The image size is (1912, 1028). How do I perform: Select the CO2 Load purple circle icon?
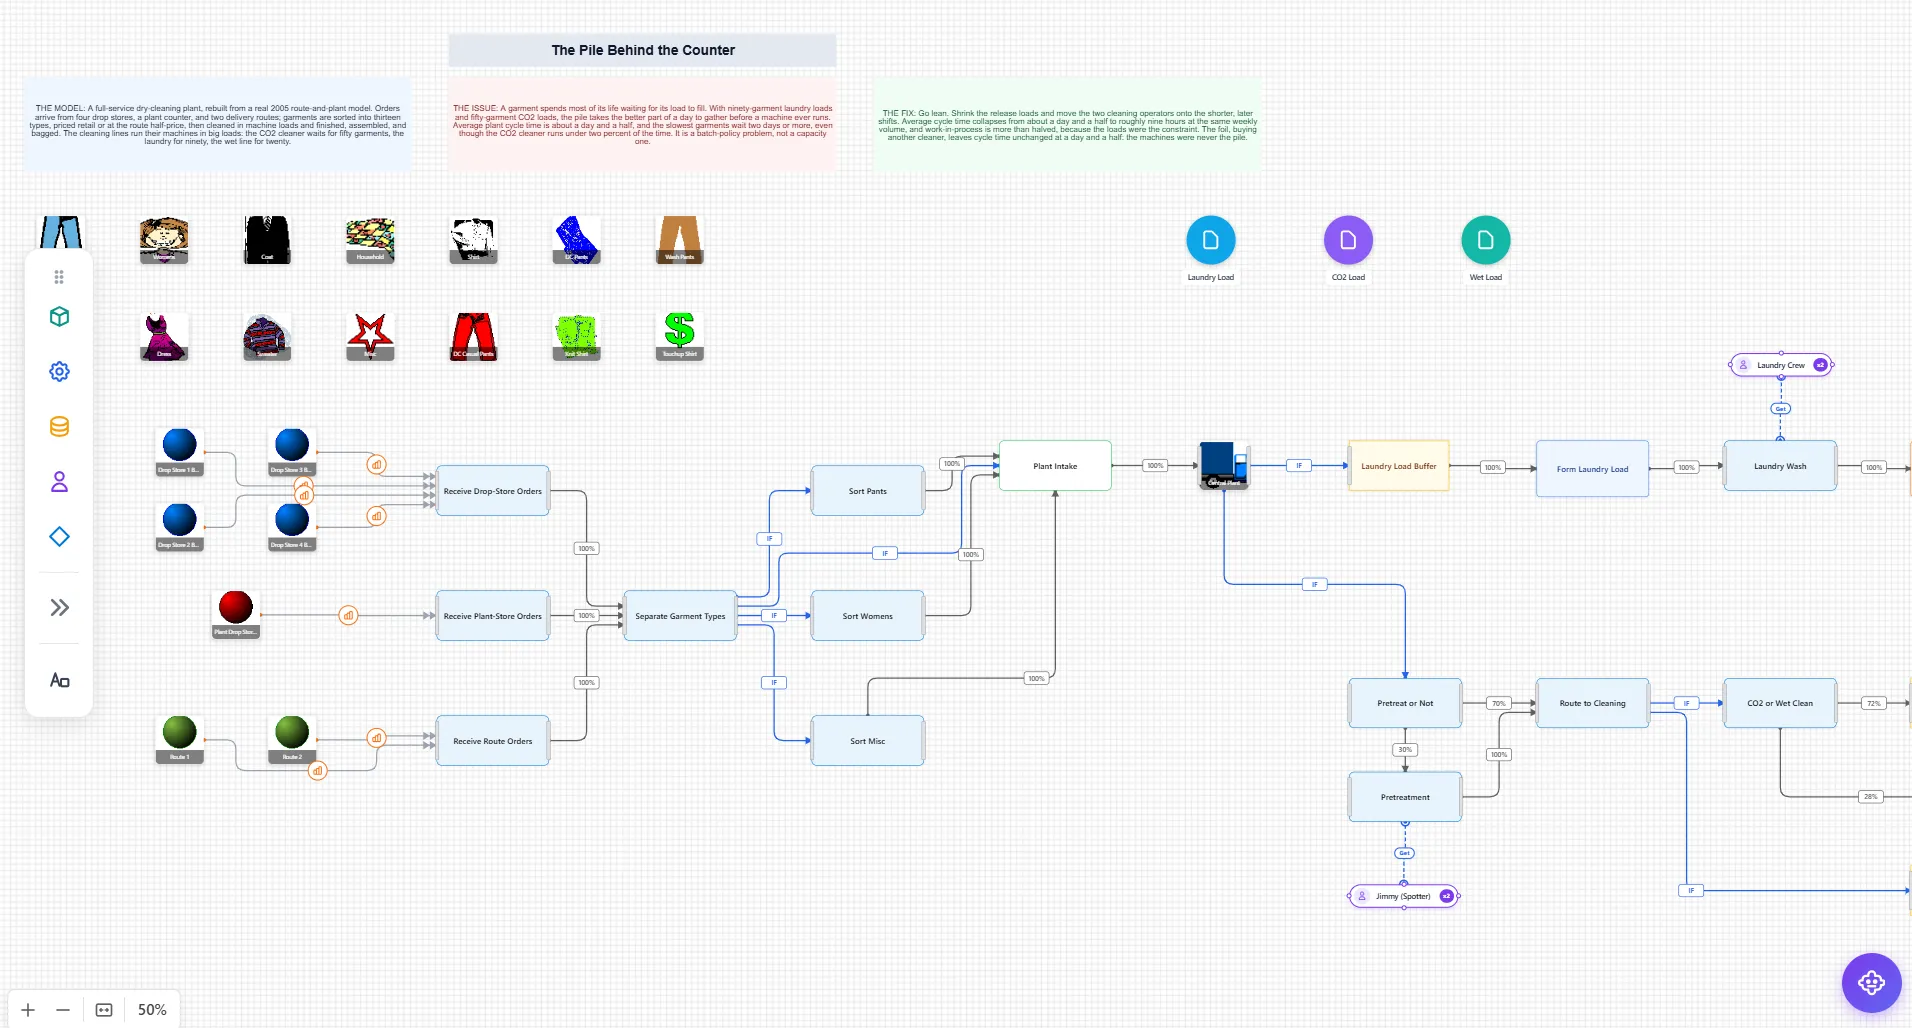click(1348, 240)
